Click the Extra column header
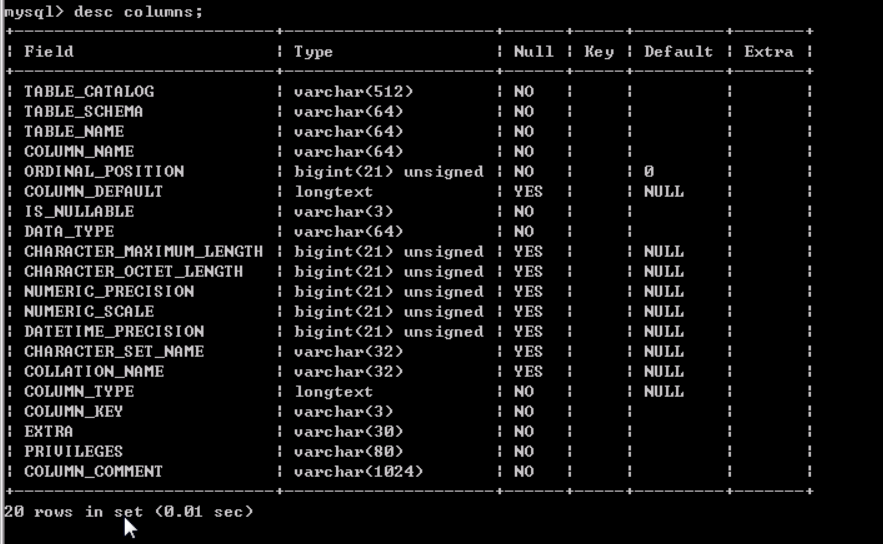The image size is (883, 544). tap(769, 52)
